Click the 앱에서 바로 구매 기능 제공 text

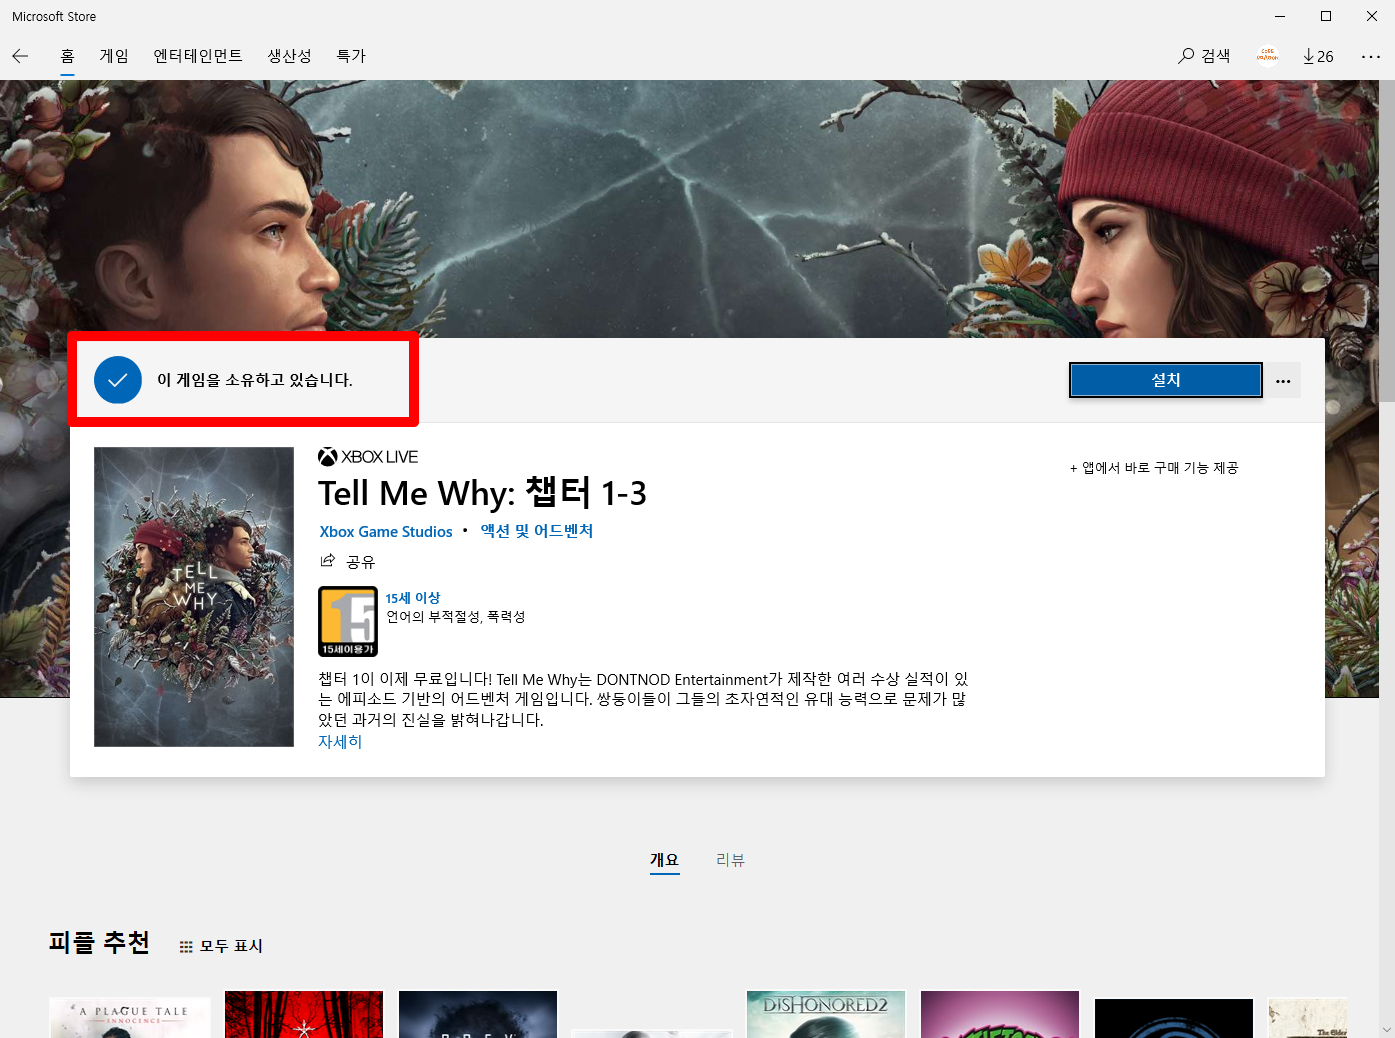click(x=1154, y=468)
